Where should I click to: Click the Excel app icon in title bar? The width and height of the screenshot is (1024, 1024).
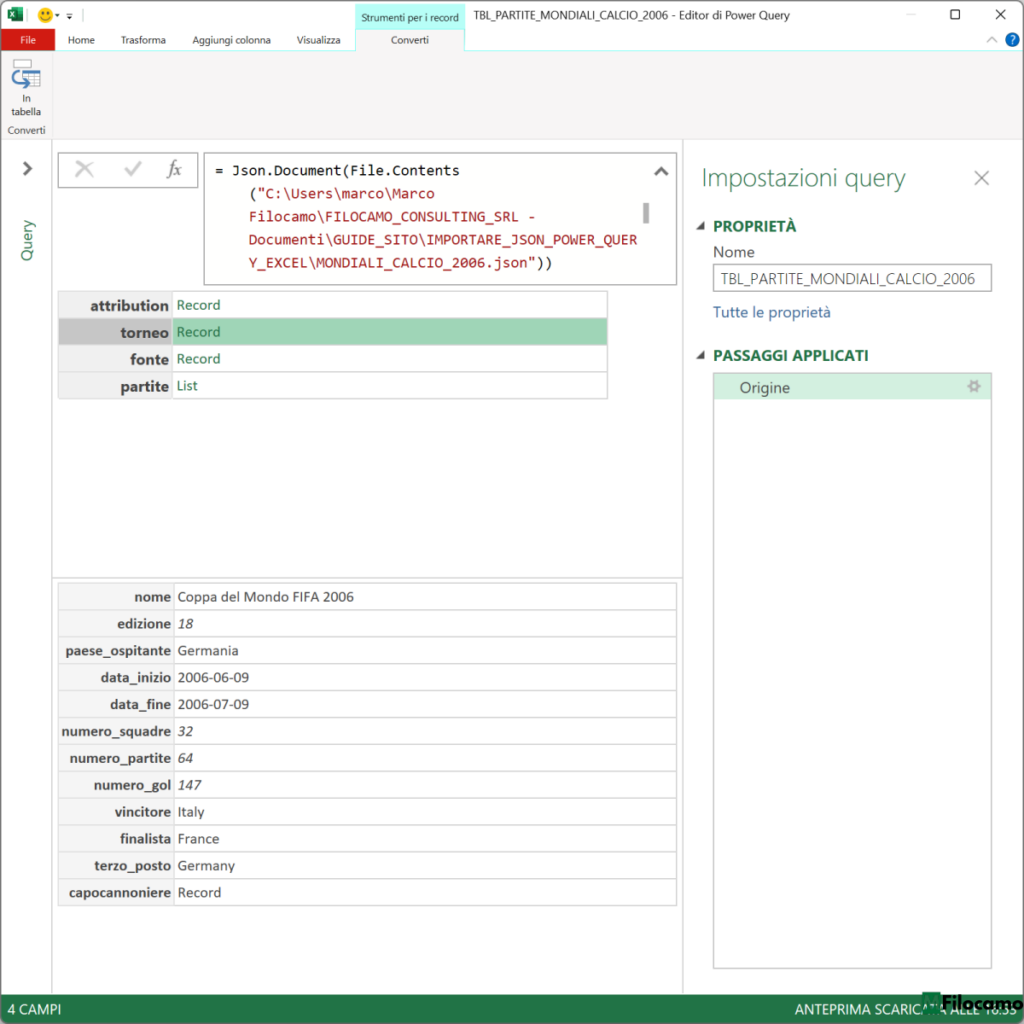pos(15,14)
